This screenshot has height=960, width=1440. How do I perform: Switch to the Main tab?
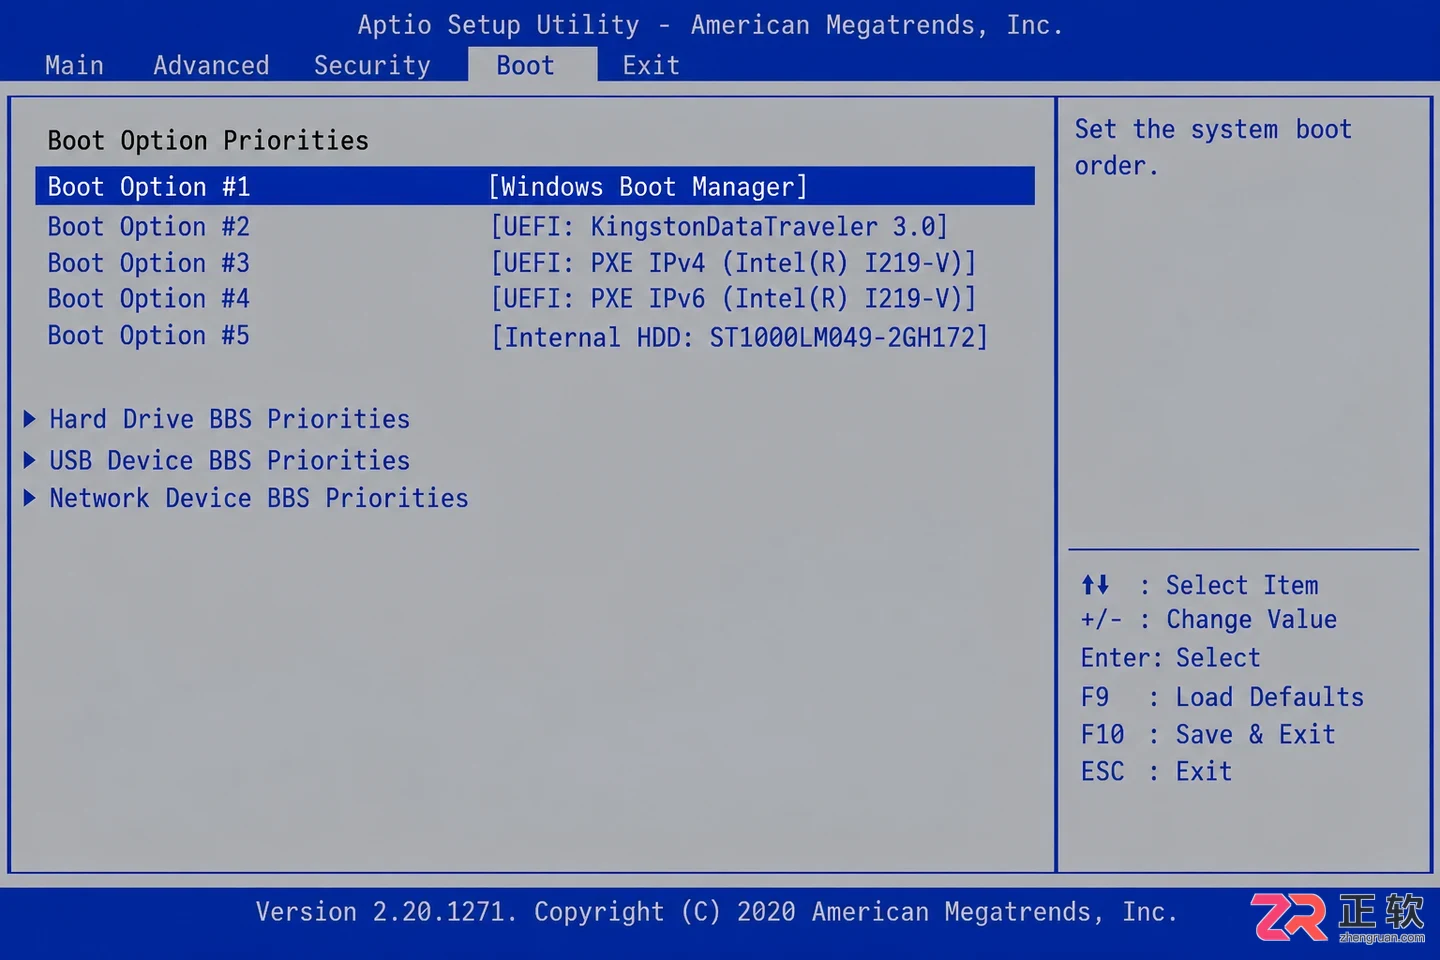pyautogui.click(x=74, y=66)
